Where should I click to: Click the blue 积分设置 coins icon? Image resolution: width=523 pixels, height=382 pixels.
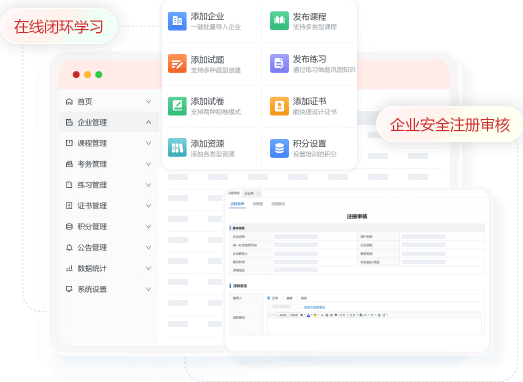(279, 148)
